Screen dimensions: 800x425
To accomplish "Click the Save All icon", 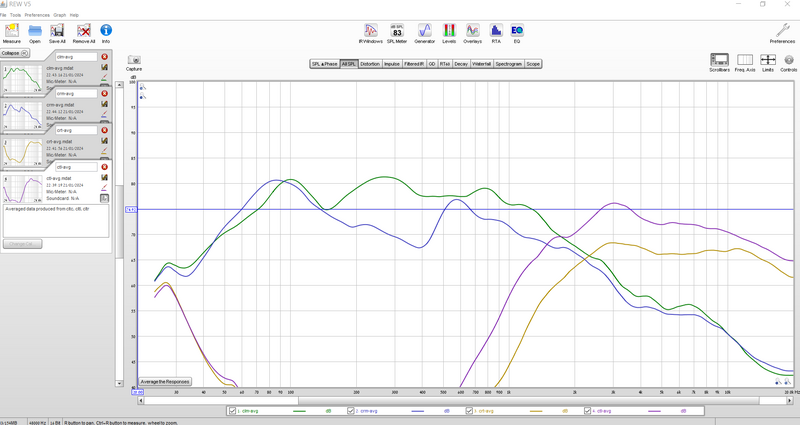I will coord(57,31).
